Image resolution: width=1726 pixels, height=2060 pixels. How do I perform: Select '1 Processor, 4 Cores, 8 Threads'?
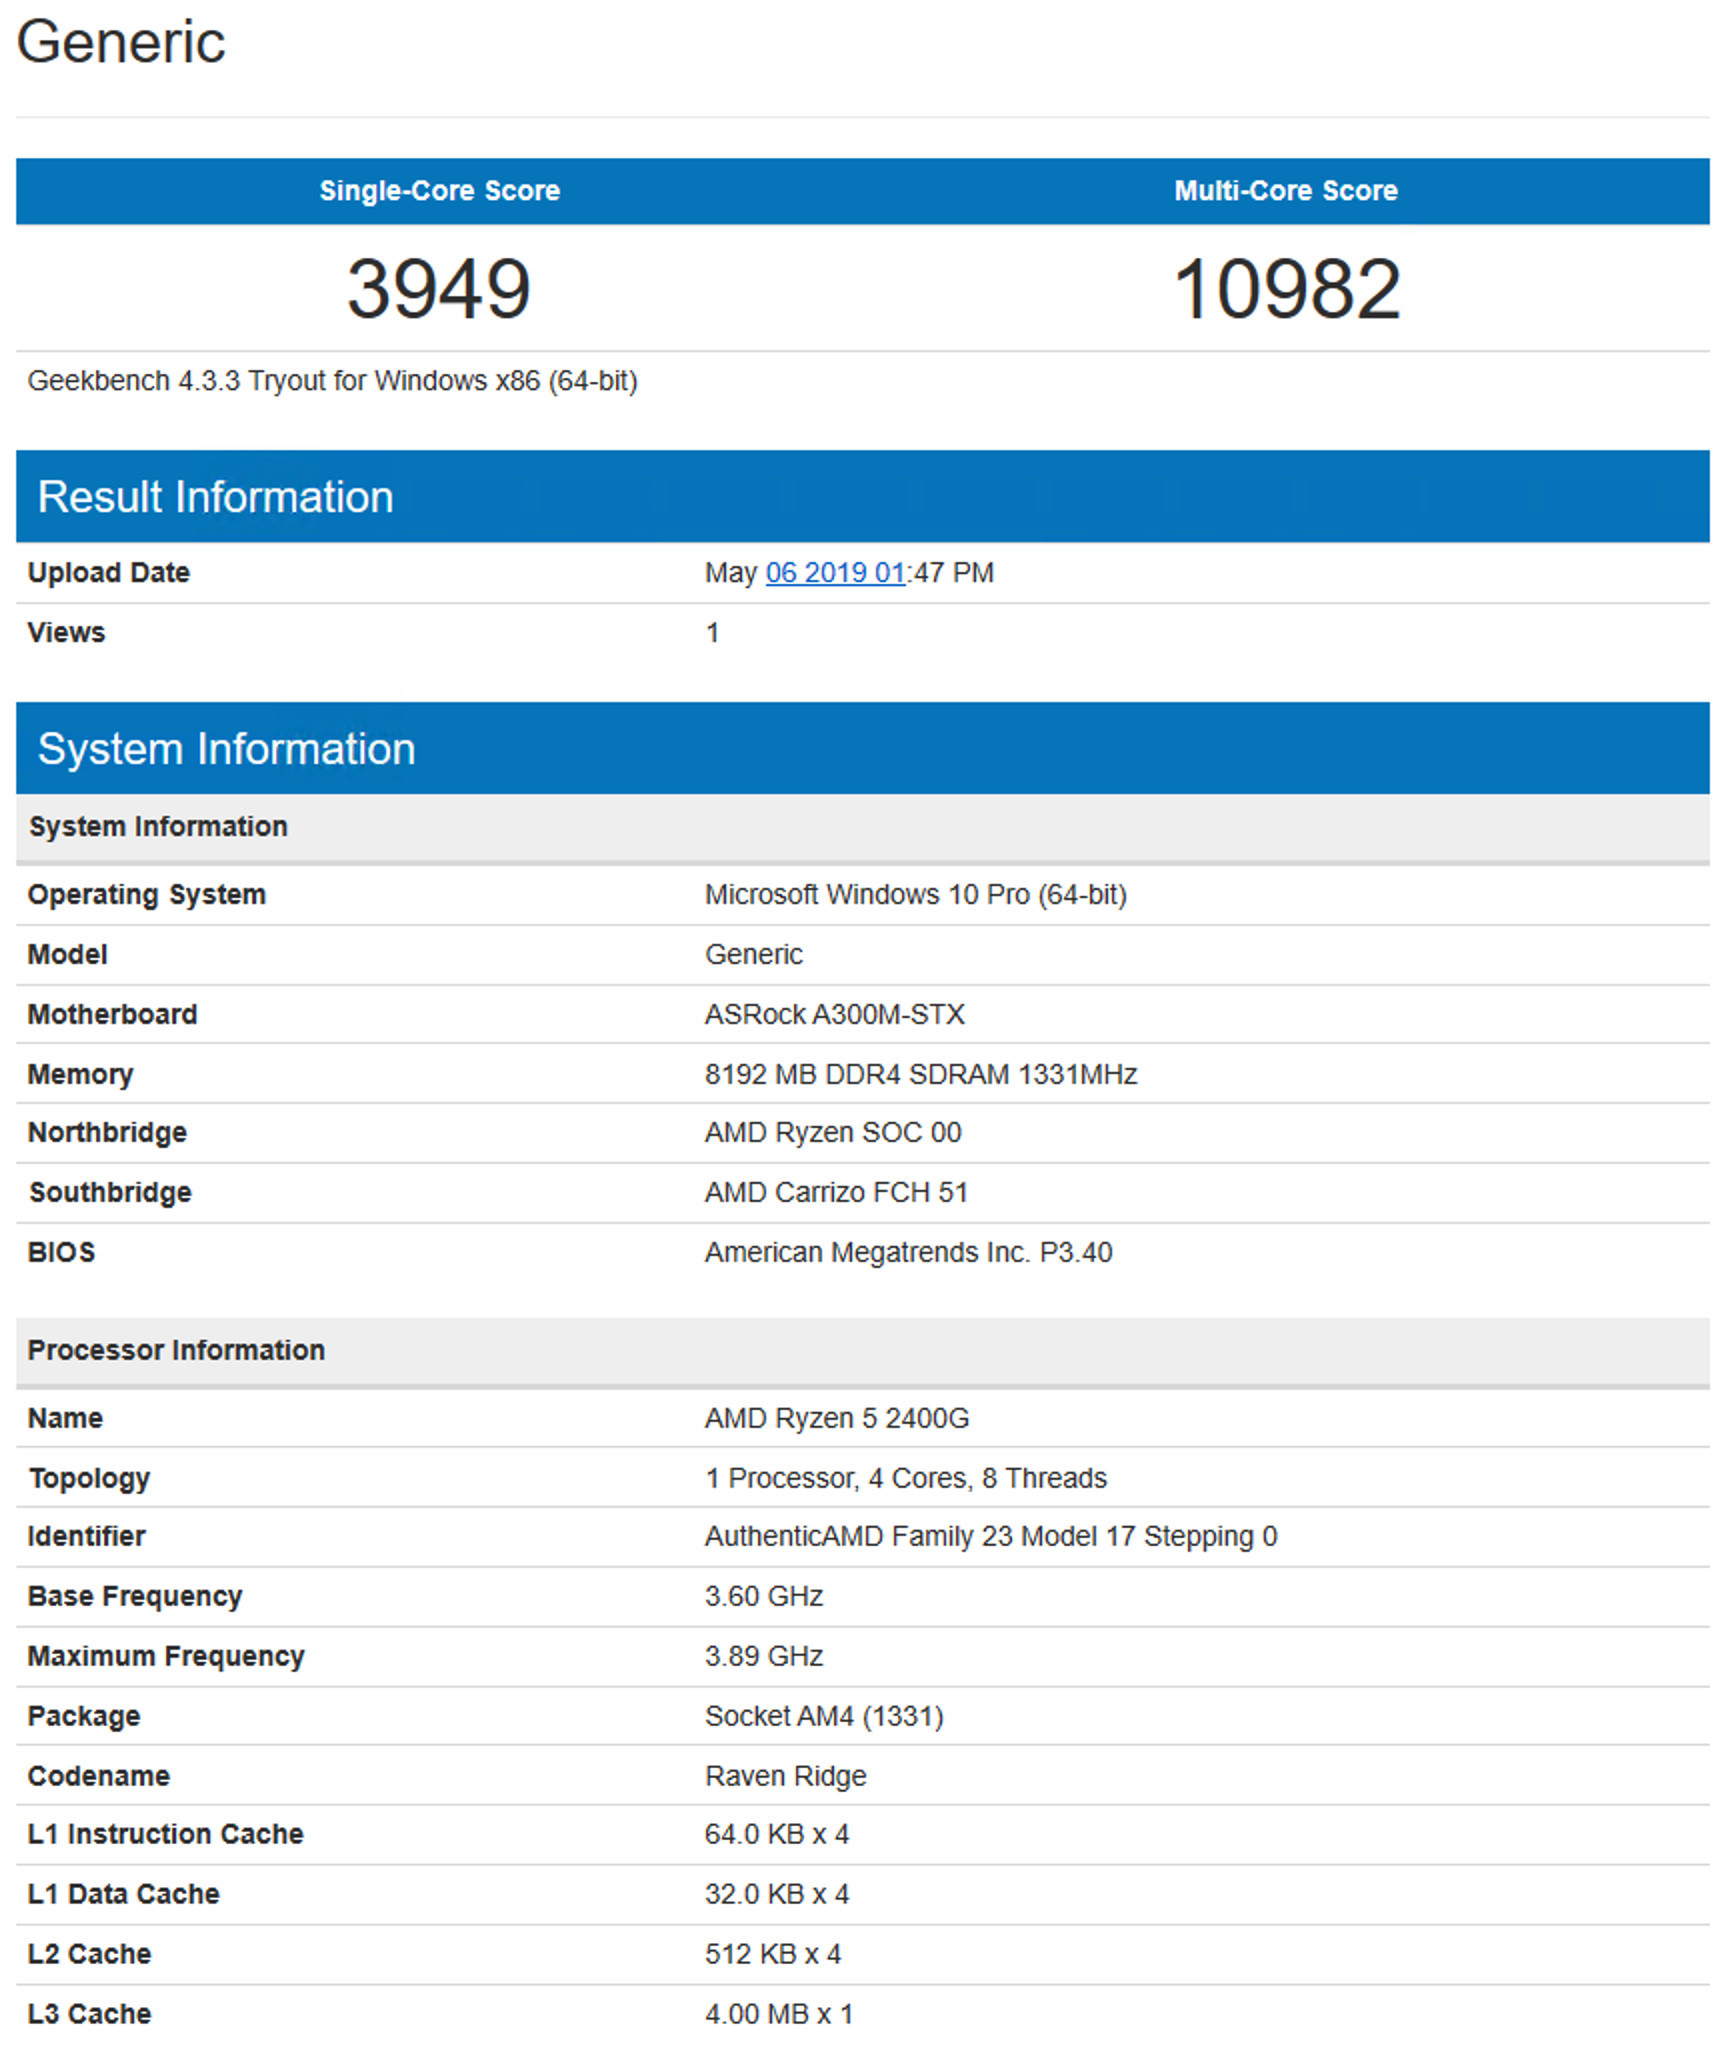tap(906, 1479)
